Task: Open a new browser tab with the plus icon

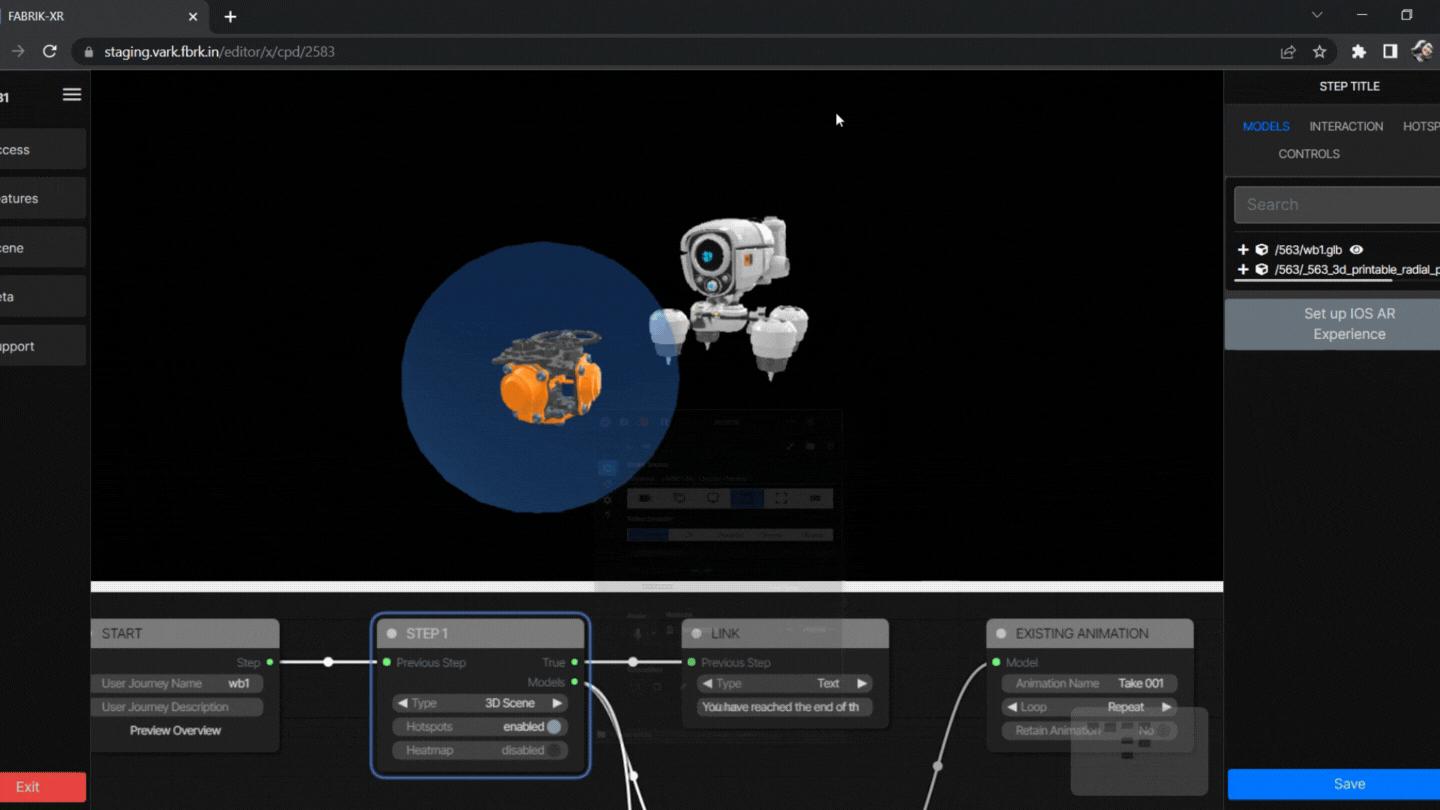Action: pos(230,17)
